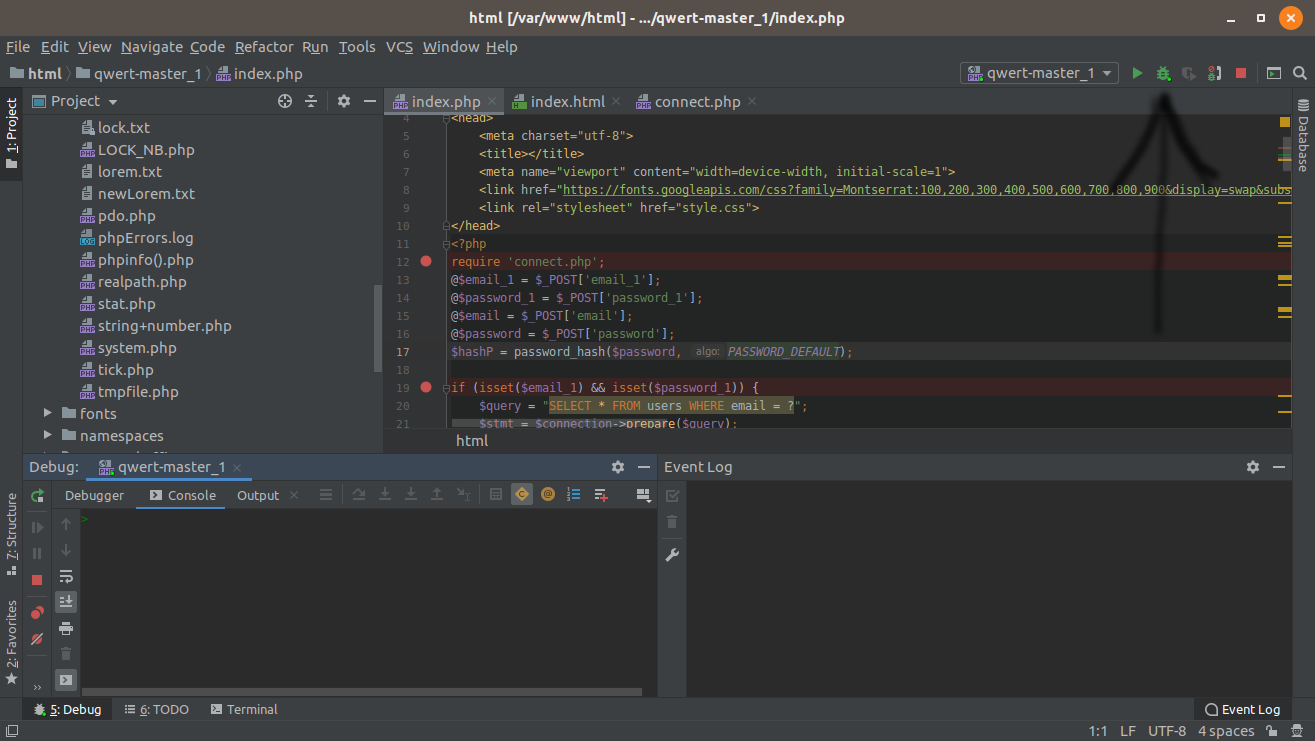Expand more debug toolbar actions chevrons
Viewport: 1315px width, 741px height.
[37, 687]
